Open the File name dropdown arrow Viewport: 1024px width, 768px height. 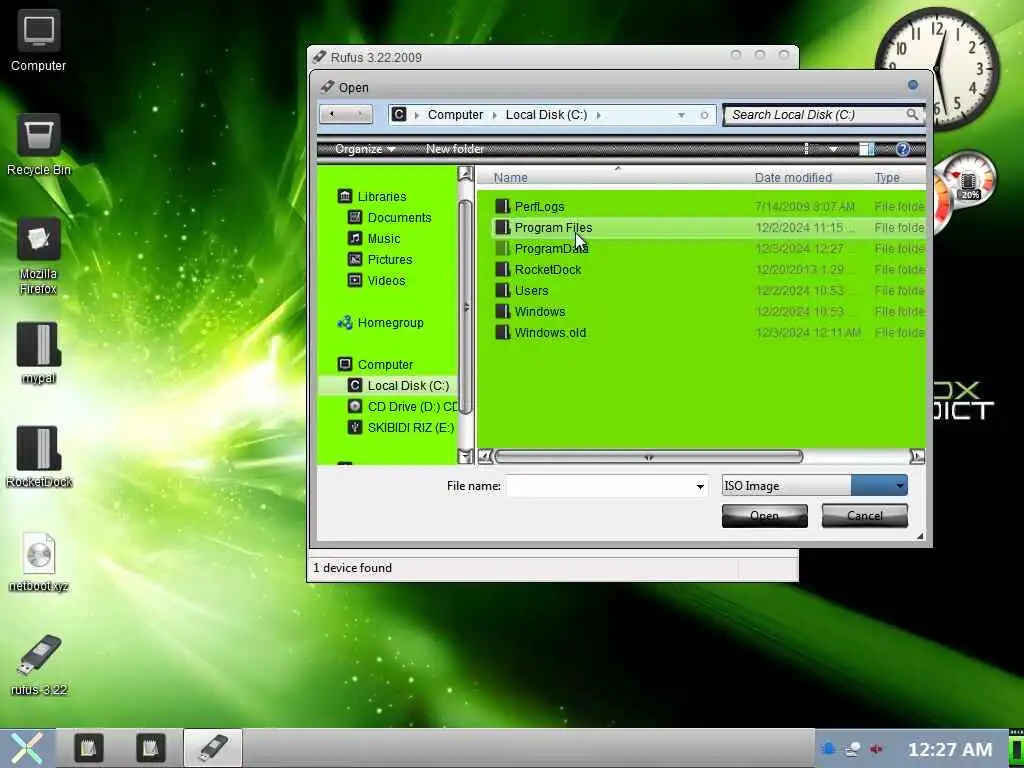tap(700, 487)
